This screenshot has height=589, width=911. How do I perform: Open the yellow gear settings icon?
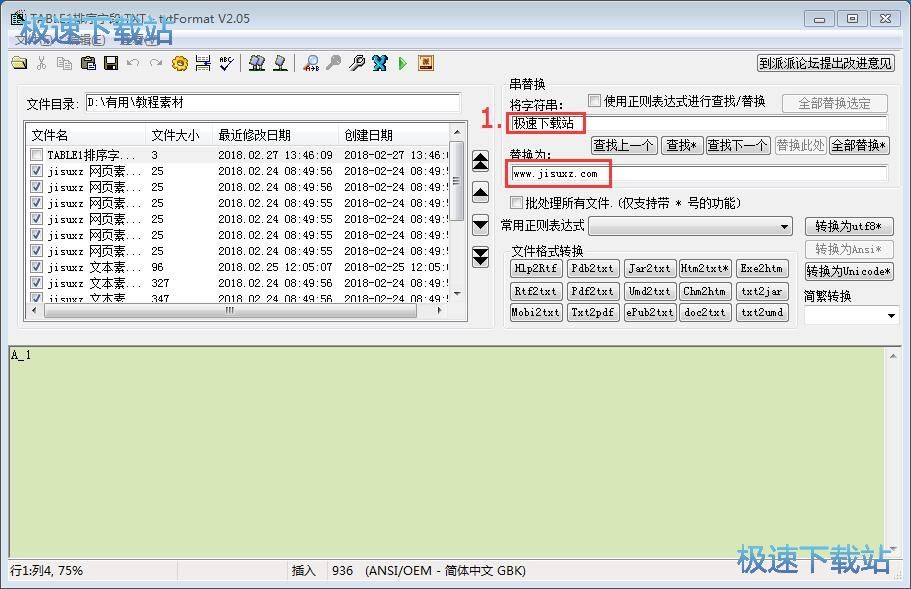click(180, 63)
